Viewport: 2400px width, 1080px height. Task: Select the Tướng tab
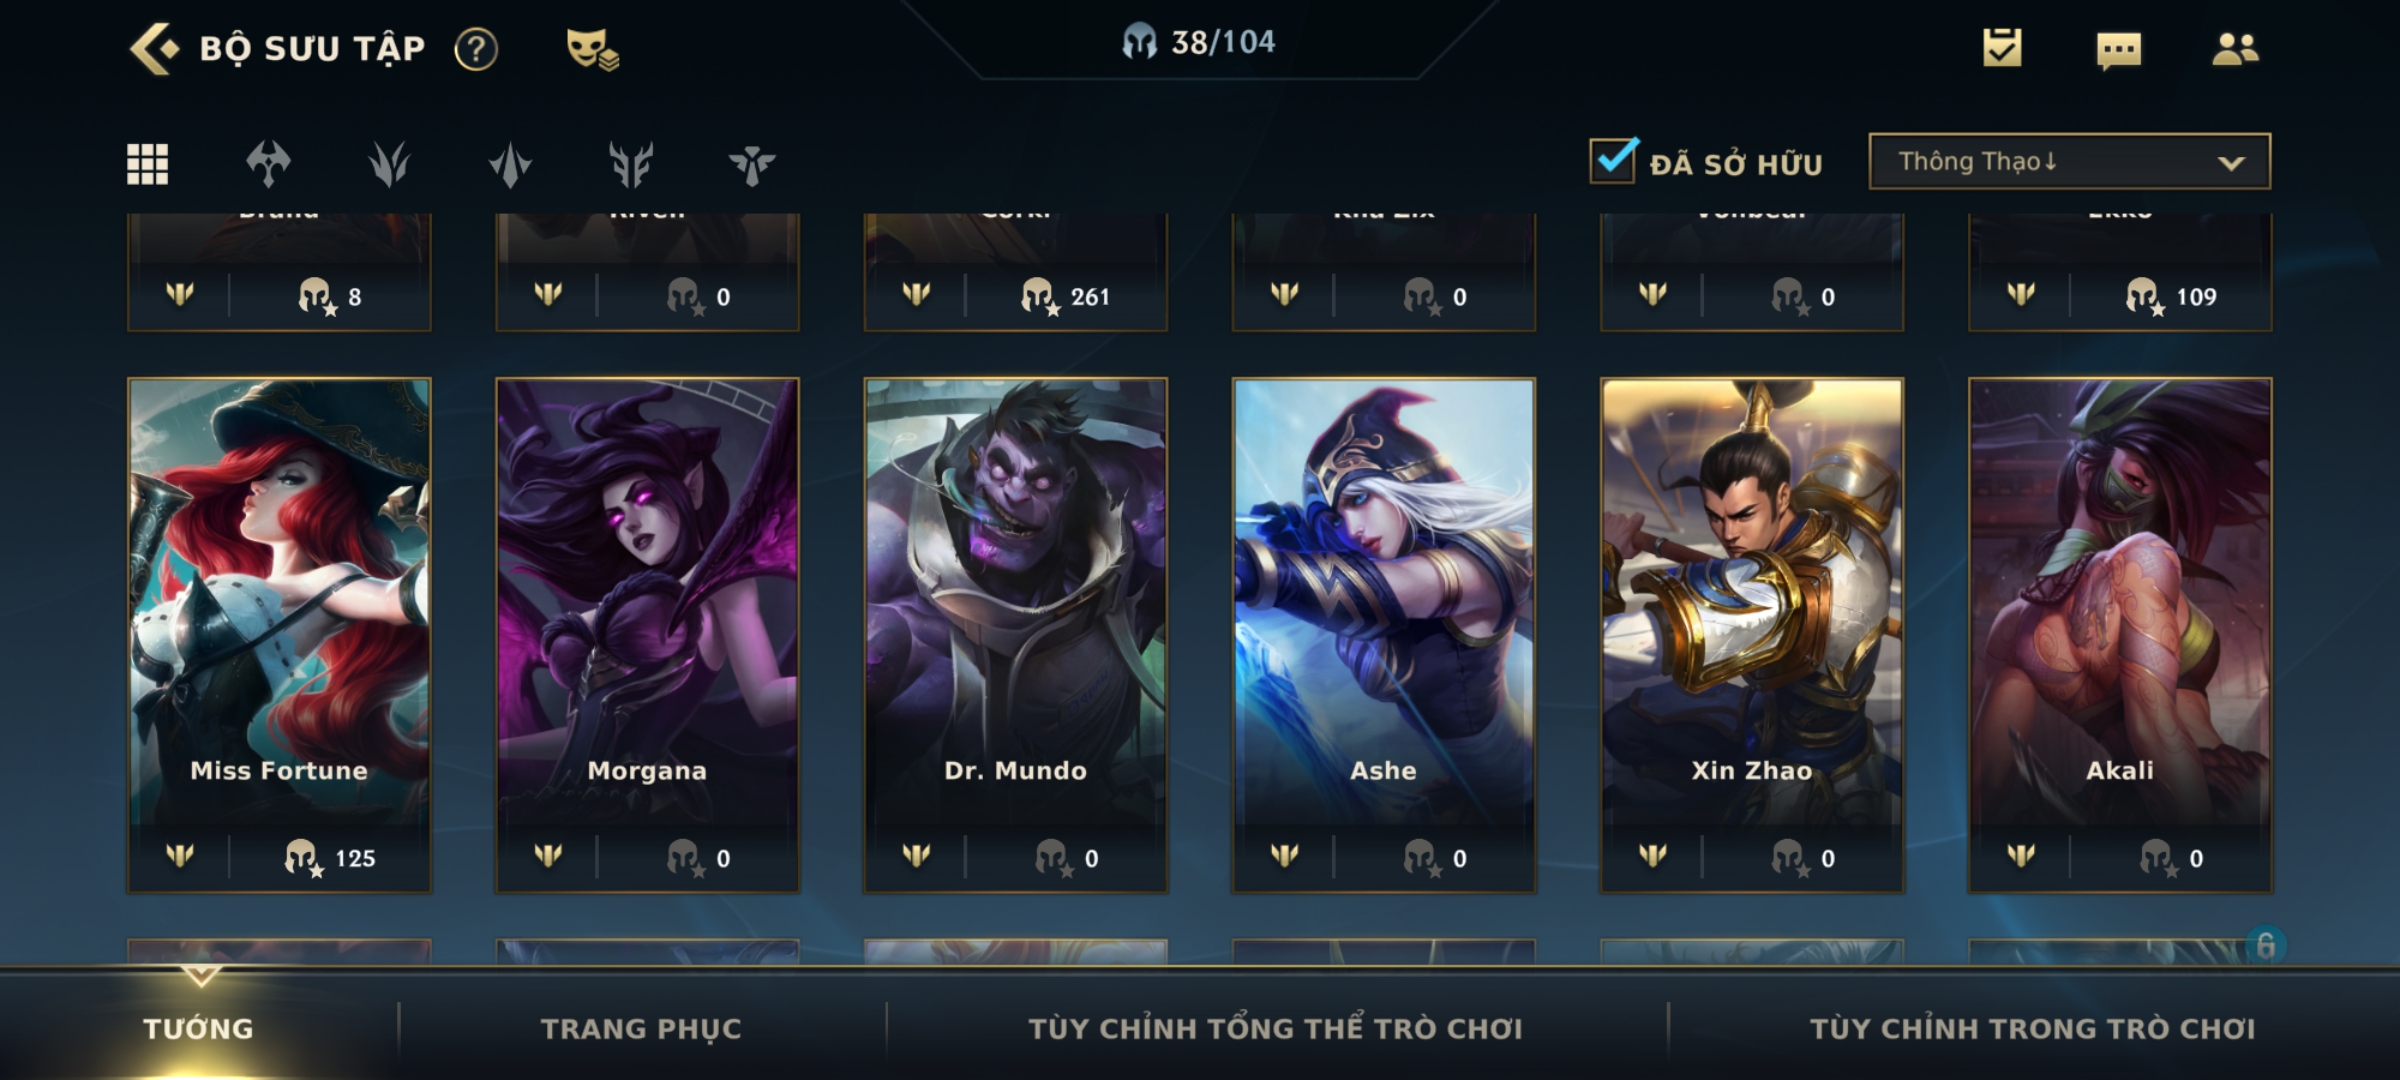[198, 1028]
